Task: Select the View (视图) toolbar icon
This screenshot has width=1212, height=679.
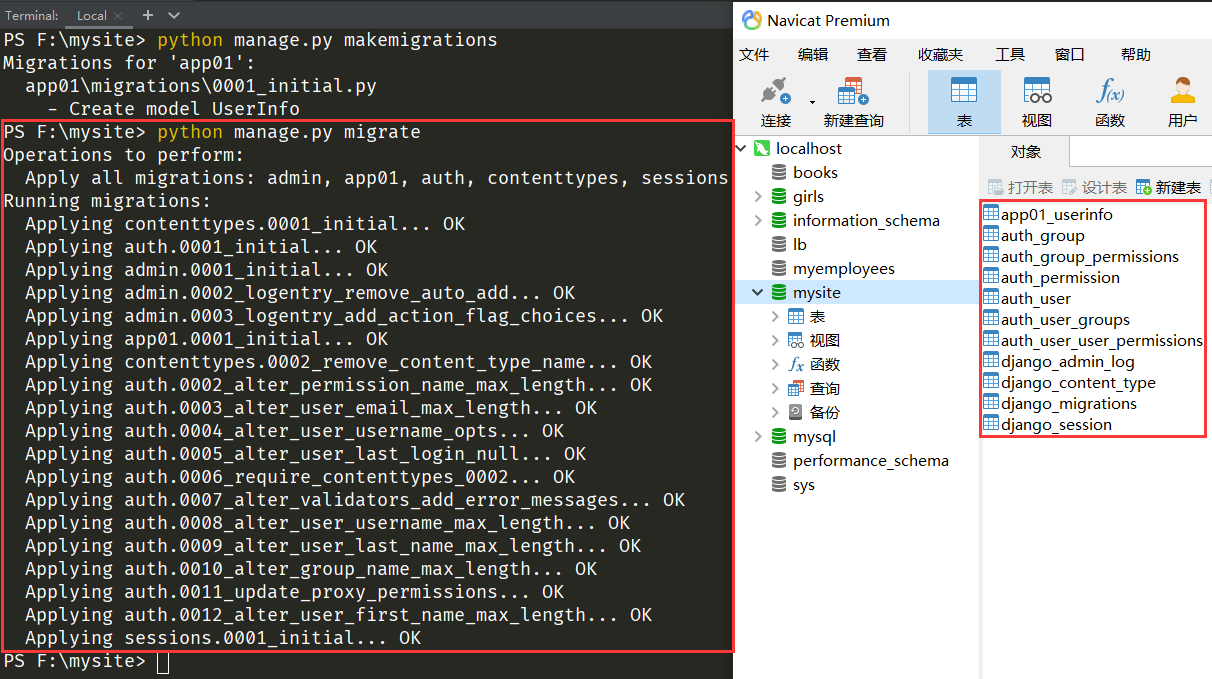Action: tap(1037, 92)
